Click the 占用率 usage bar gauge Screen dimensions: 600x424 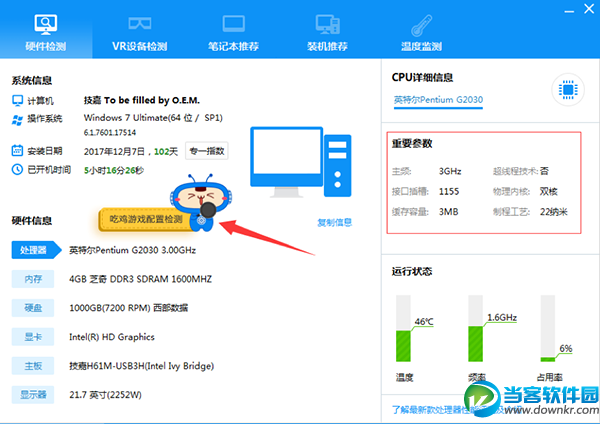(x=548, y=328)
